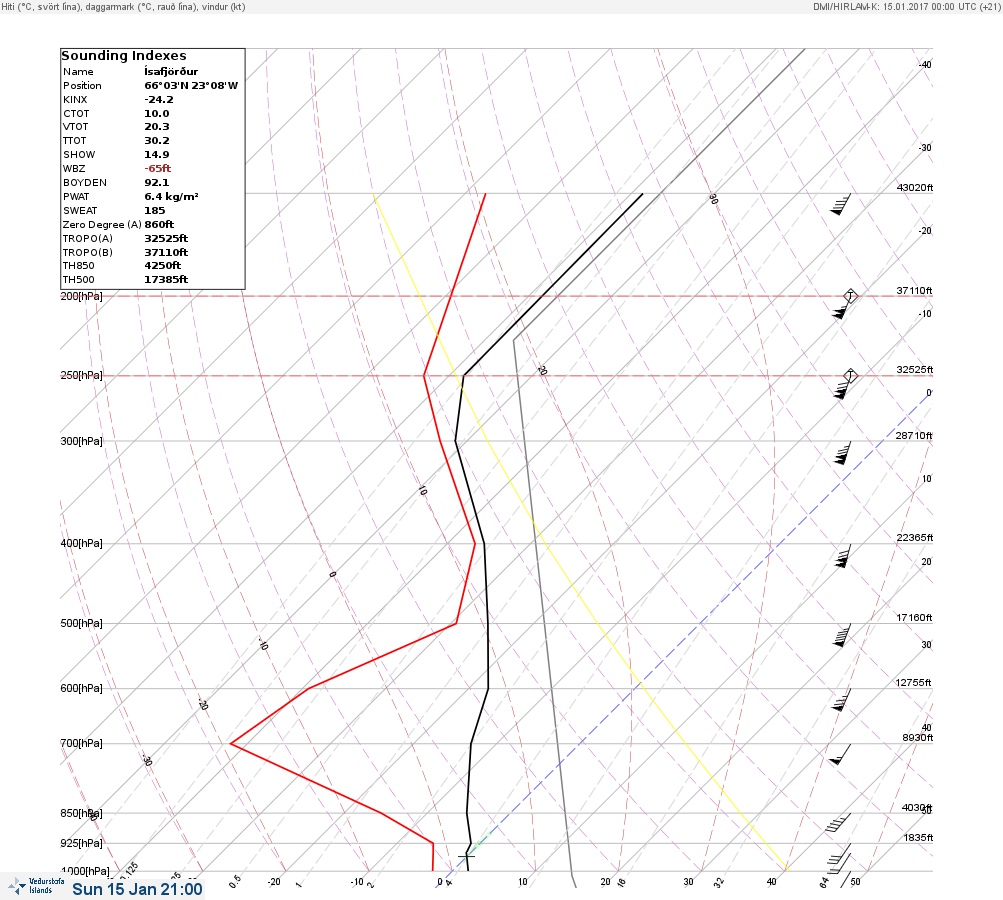The image size is (1003, 900).
Task: Click the 400[hPa] pressure label
Action: click(x=81, y=543)
